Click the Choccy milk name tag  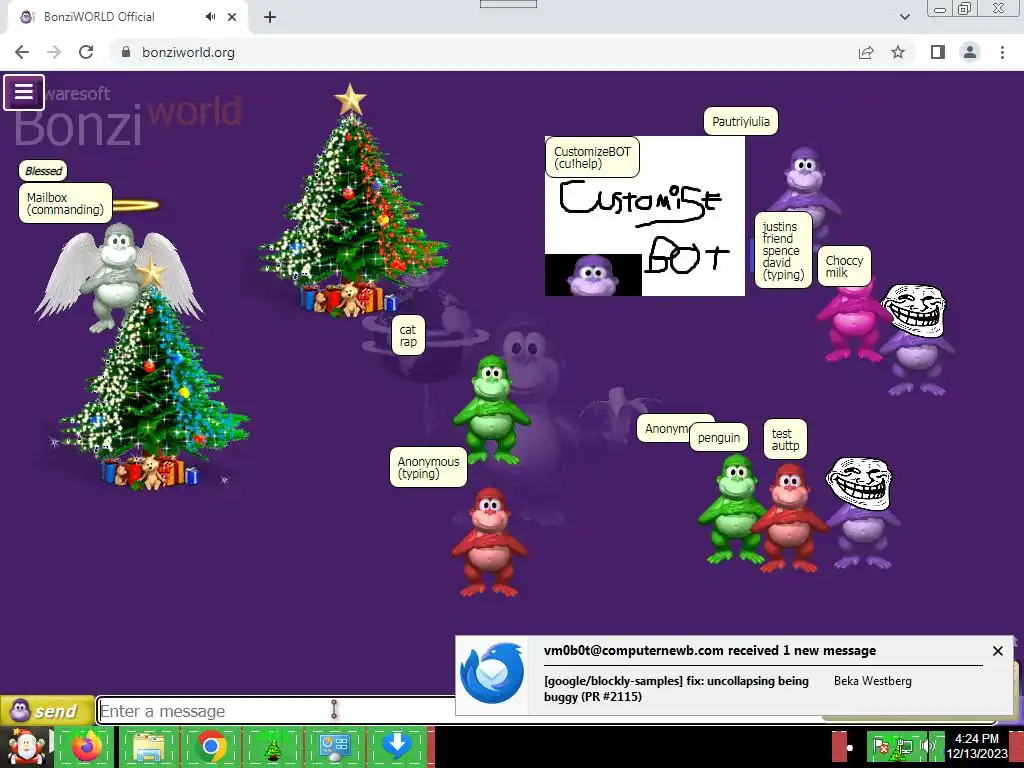click(844, 266)
